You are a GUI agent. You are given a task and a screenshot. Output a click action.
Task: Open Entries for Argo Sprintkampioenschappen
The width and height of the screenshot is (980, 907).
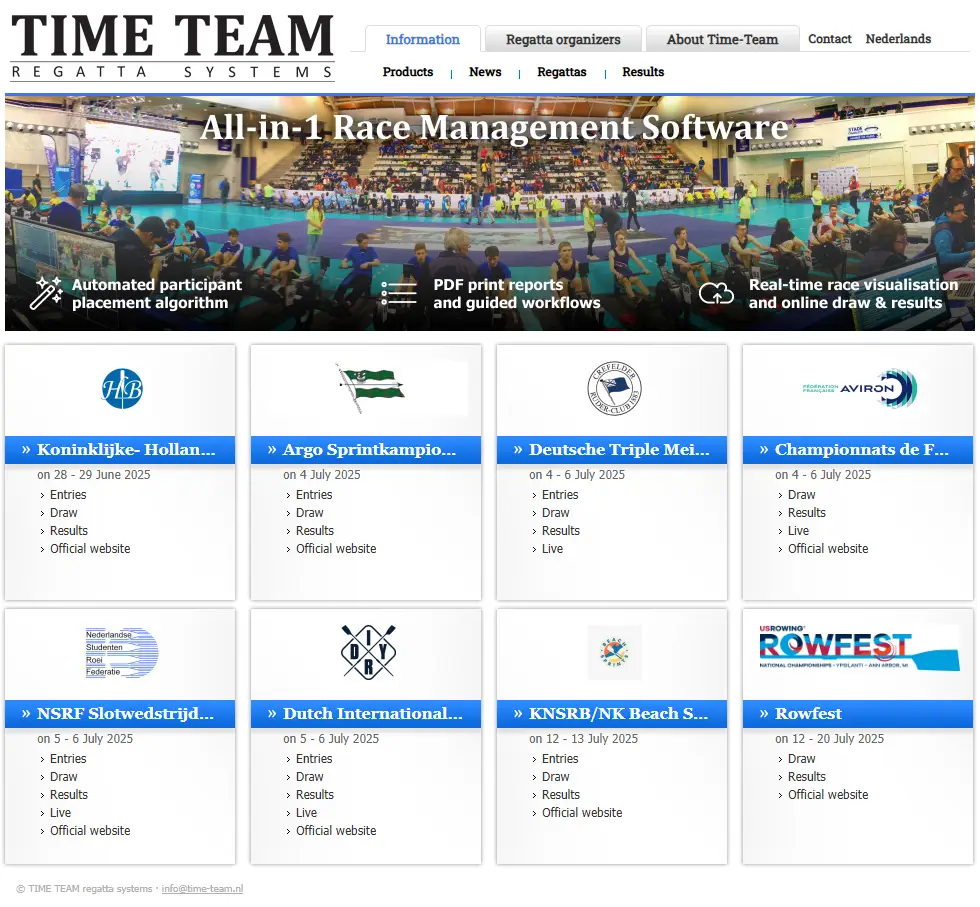tap(314, 494)
